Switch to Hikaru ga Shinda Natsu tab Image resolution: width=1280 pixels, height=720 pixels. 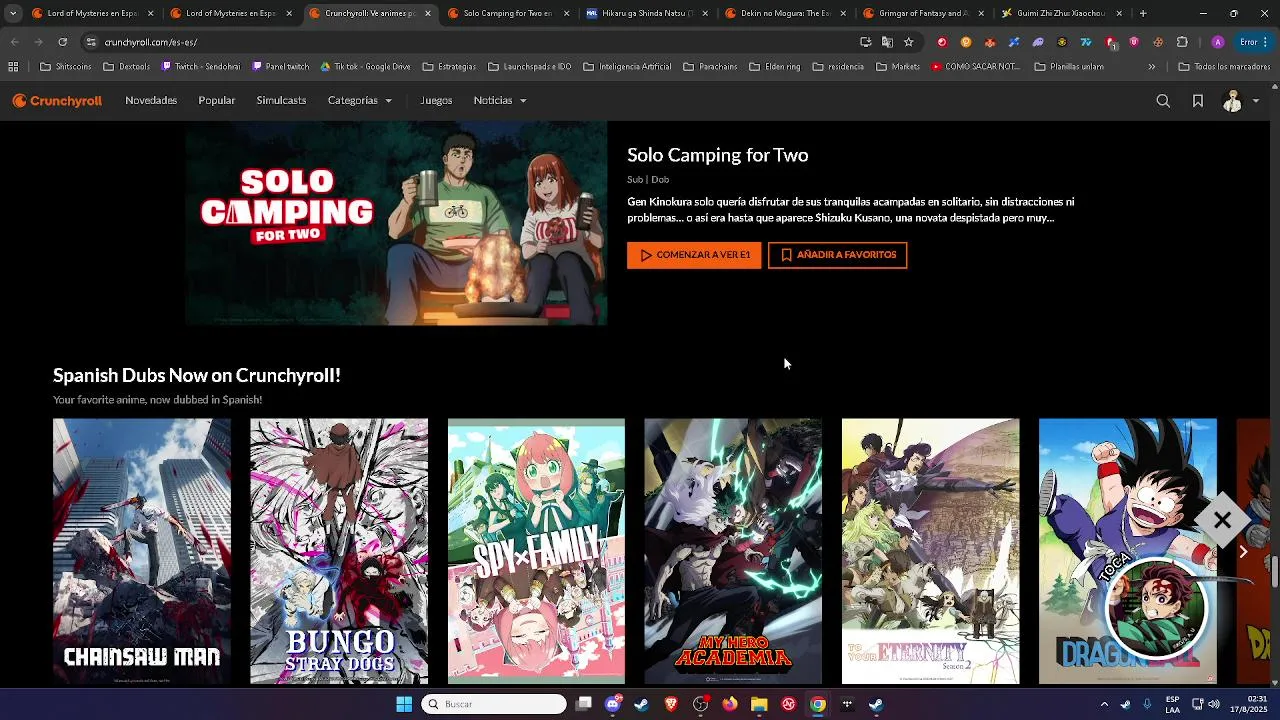(647, 14)
